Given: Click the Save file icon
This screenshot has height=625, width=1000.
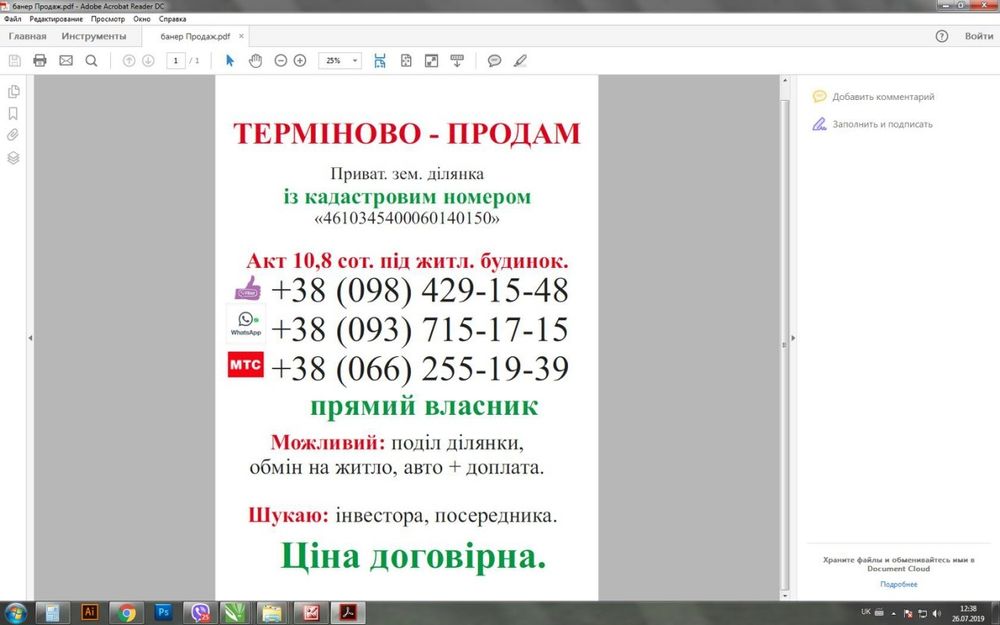Looking at the screenshot, I should coord(15,61).
